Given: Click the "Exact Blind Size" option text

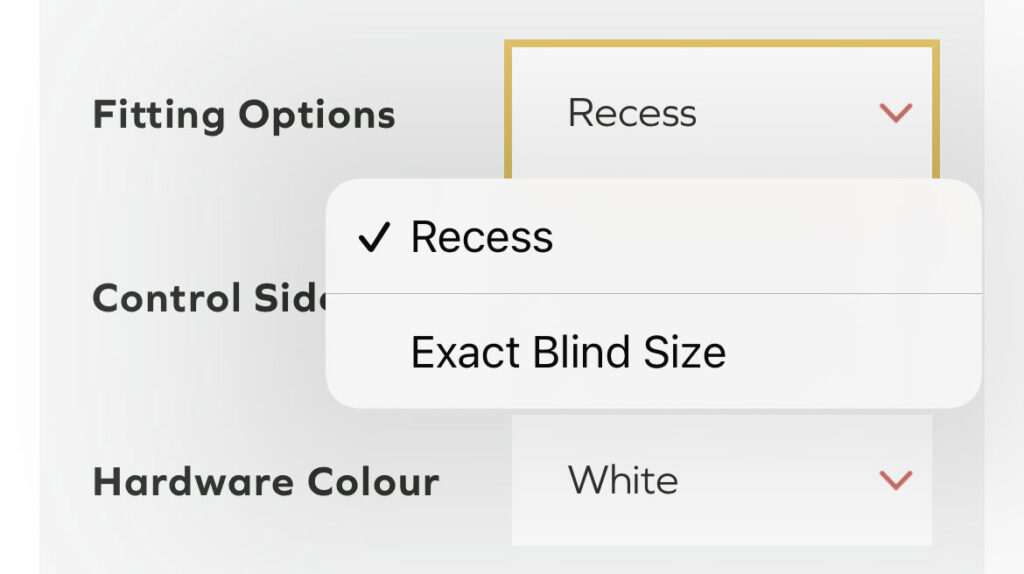Looking at the screenshot, I should point(568,353).
